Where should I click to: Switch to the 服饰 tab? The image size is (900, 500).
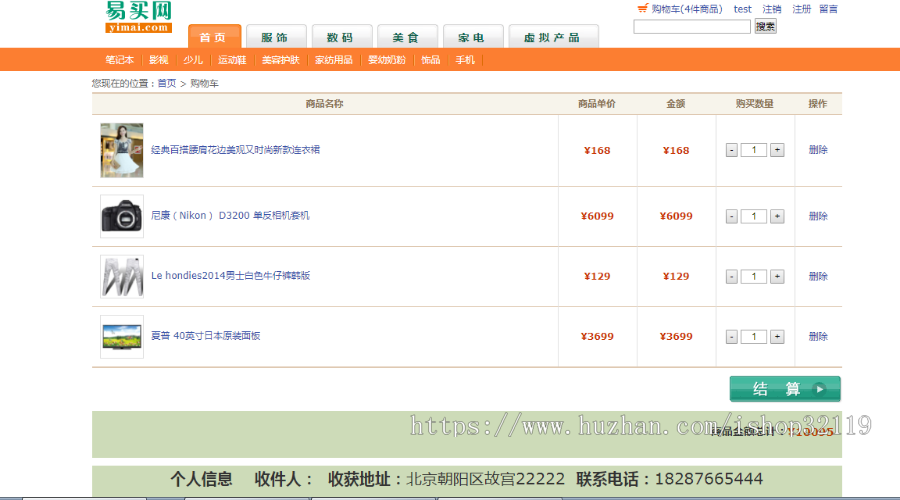(276, 37)
